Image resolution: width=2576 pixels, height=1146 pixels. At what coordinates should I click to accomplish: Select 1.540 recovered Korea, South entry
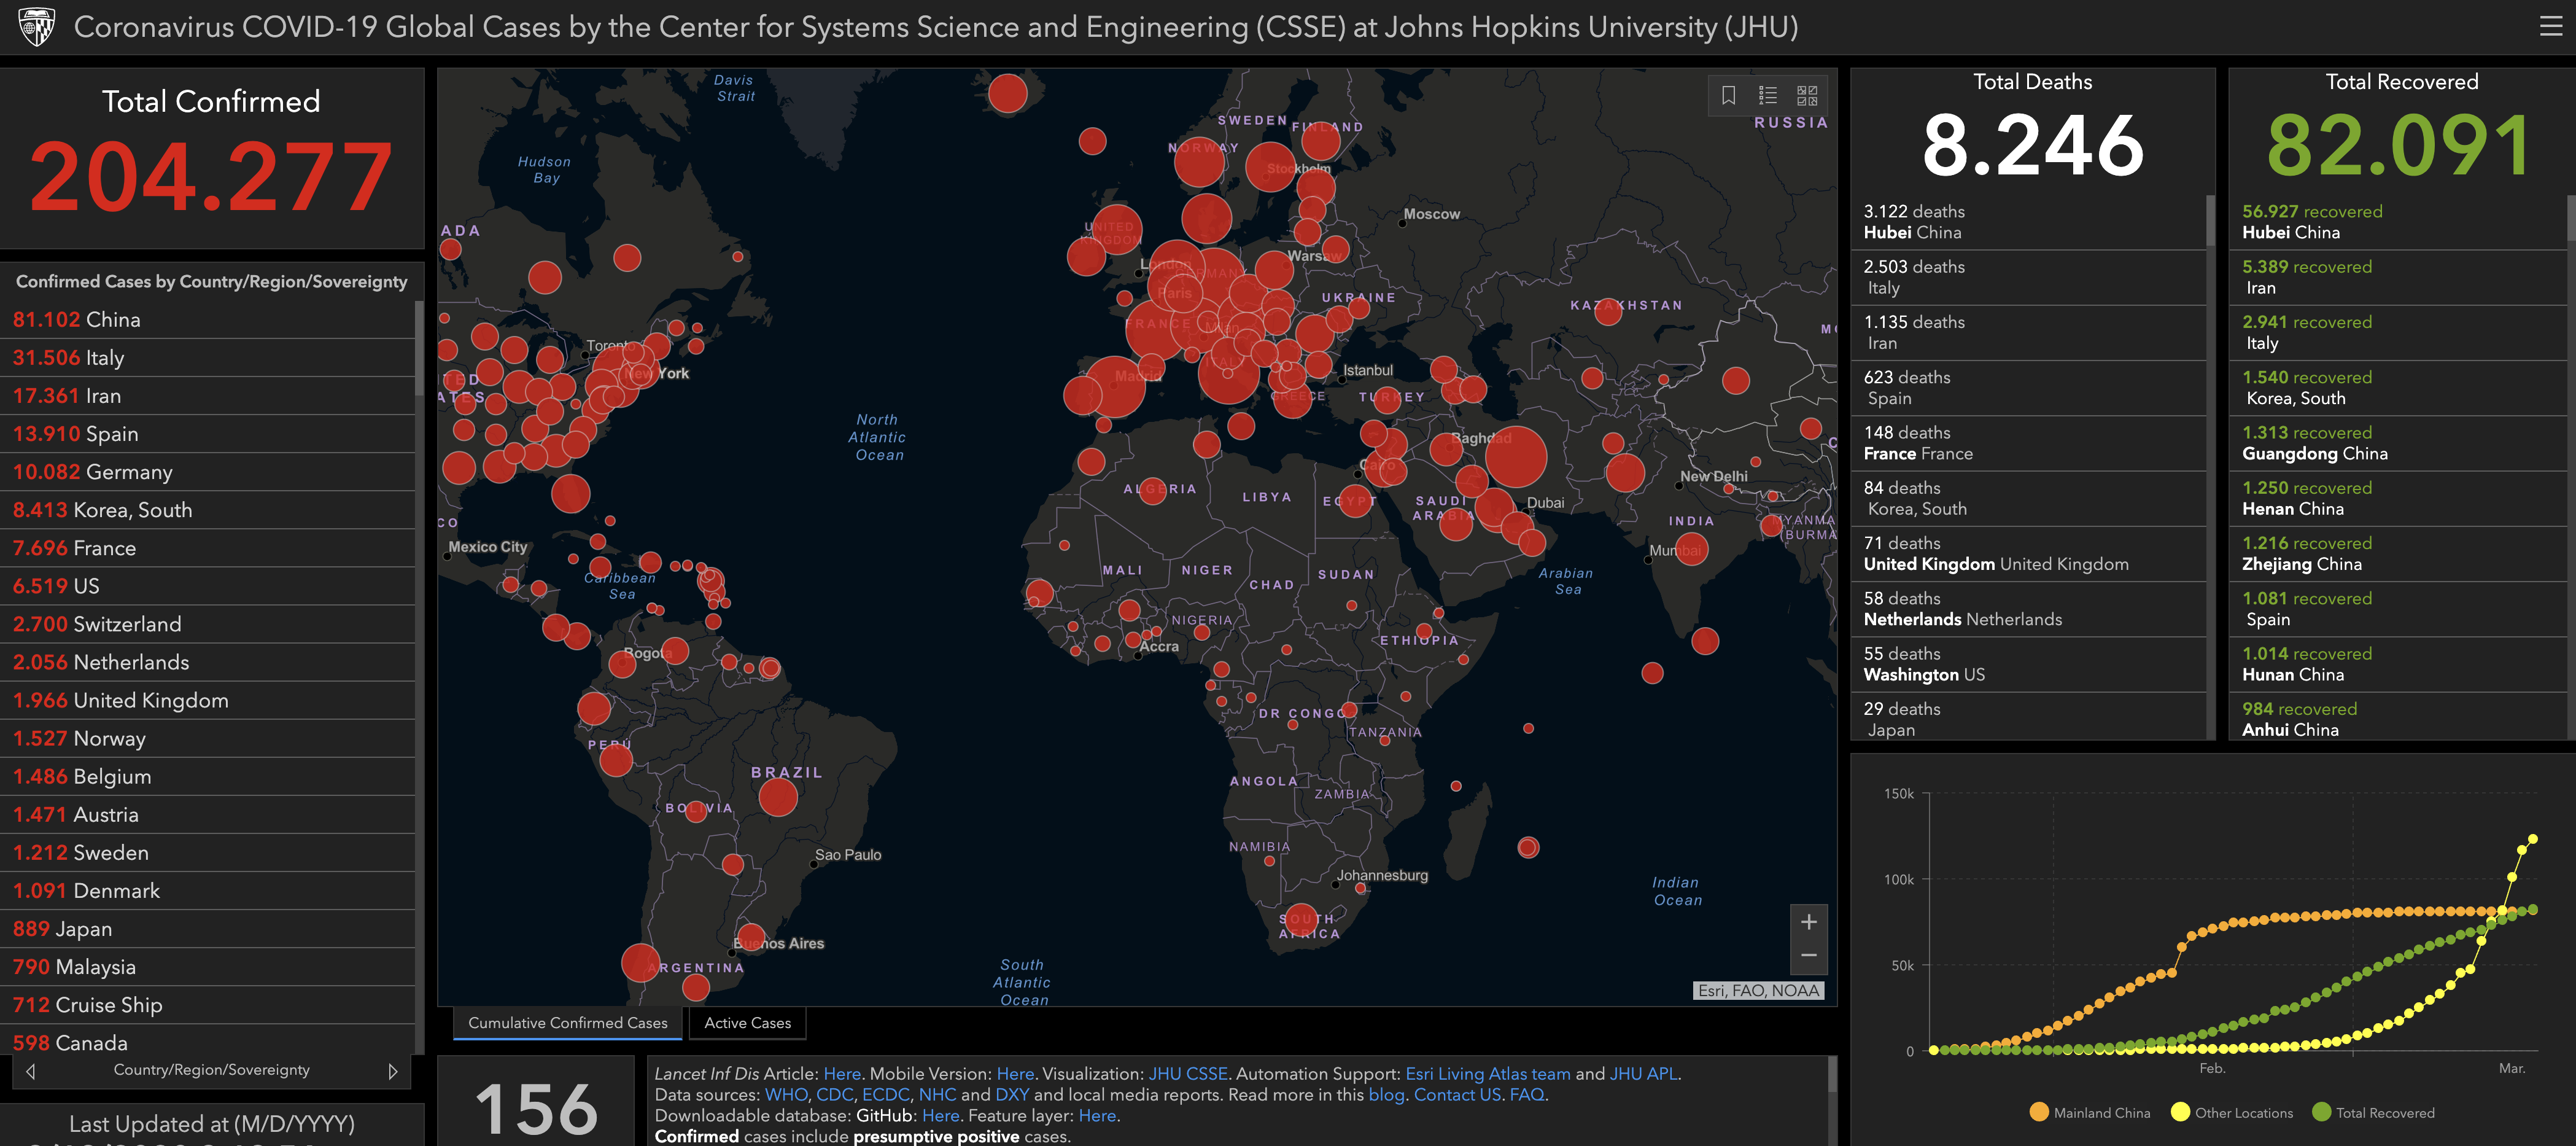pyautogui.click(x=2398, y=388)
